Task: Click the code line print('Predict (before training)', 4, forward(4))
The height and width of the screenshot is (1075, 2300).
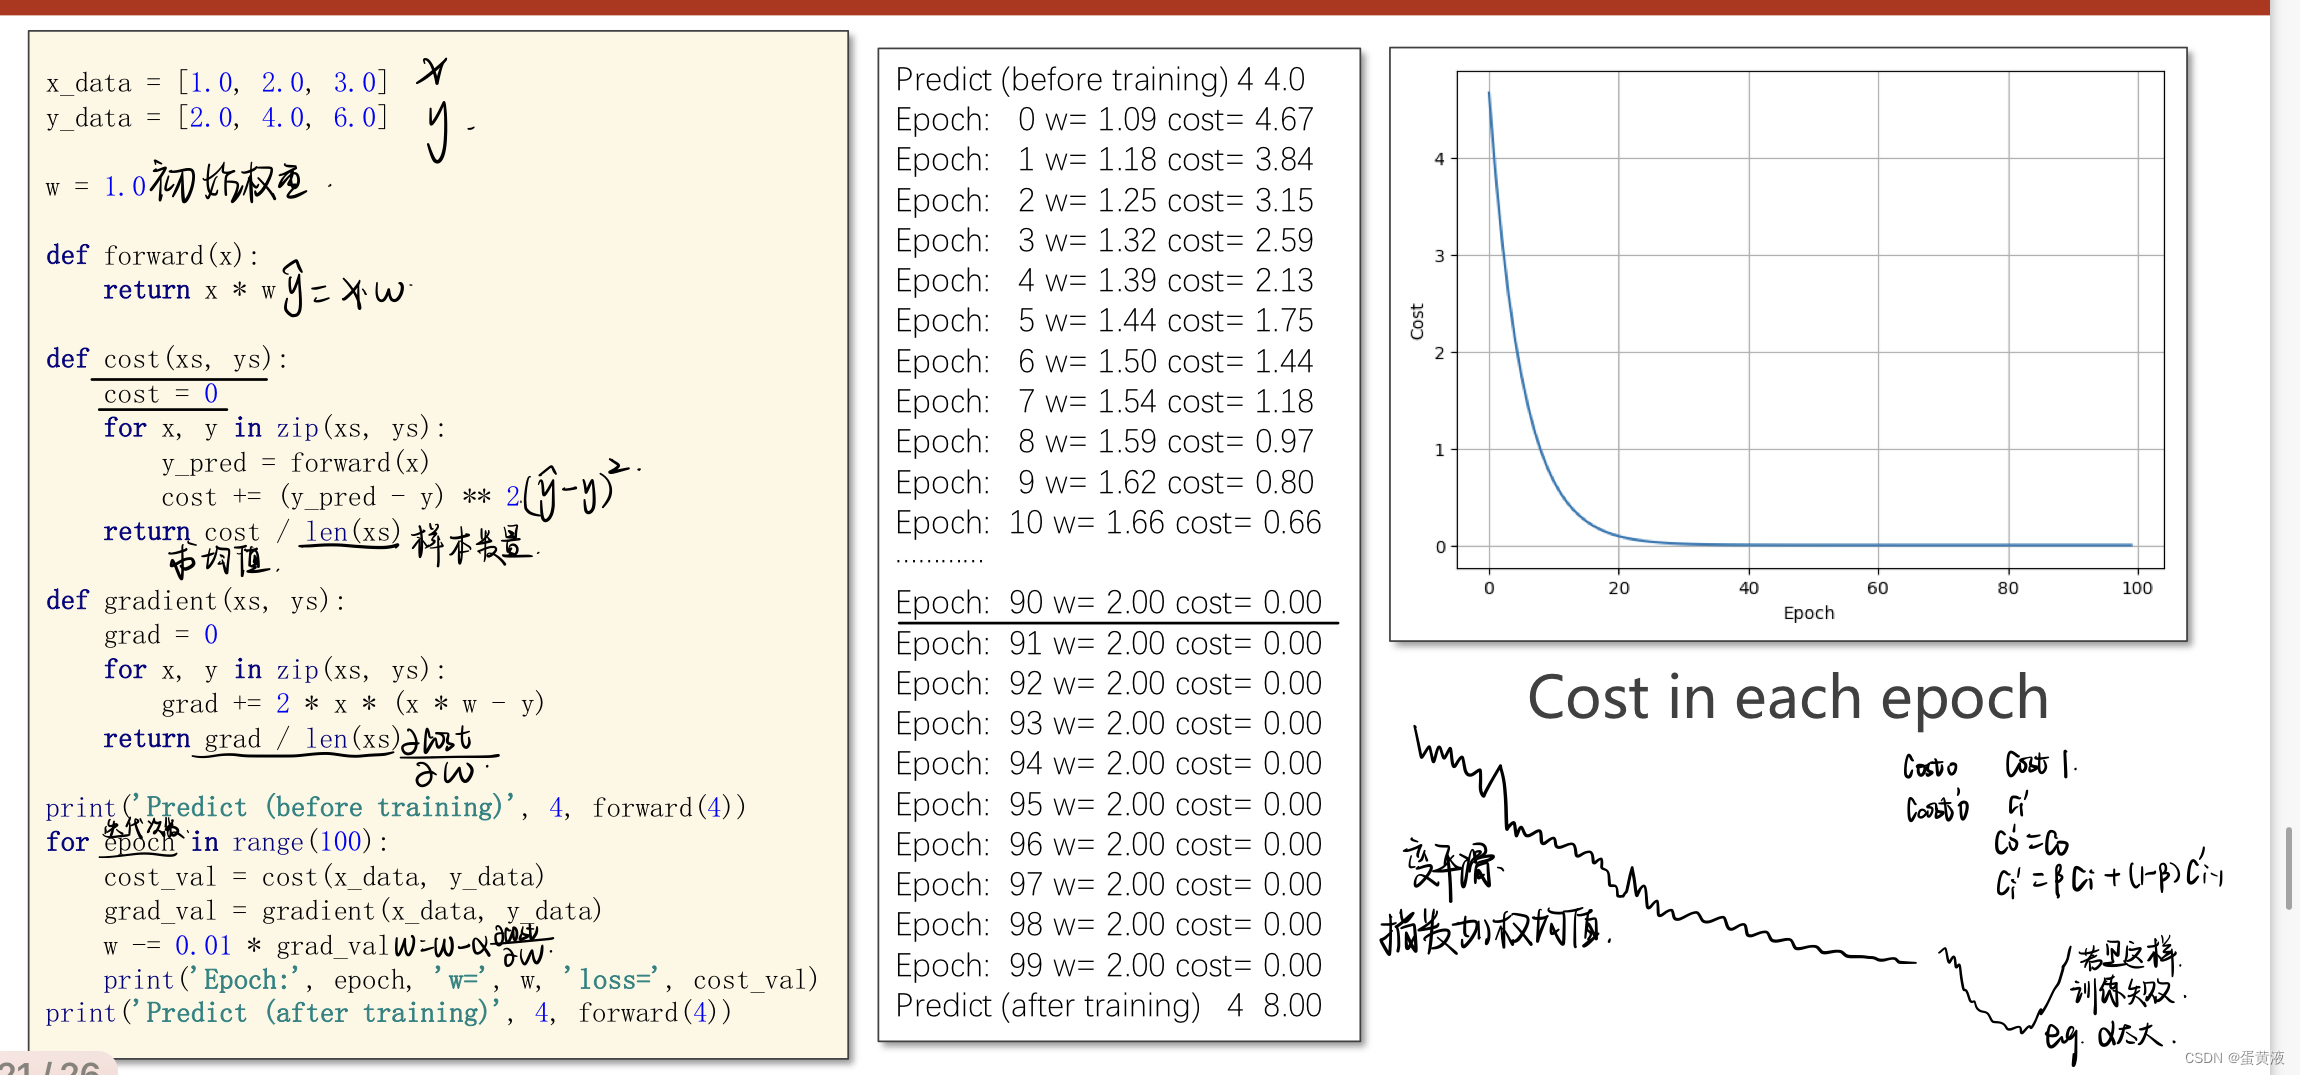Action: click(396, 807)
